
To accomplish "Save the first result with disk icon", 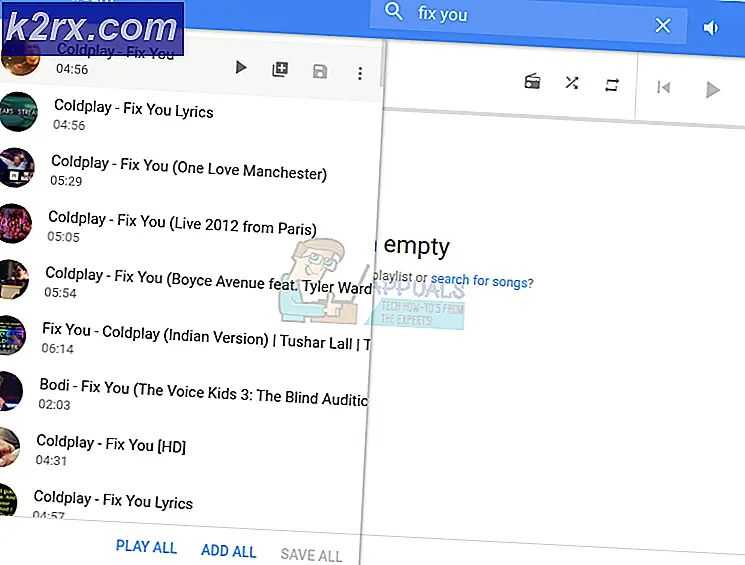I will [320, 71].
